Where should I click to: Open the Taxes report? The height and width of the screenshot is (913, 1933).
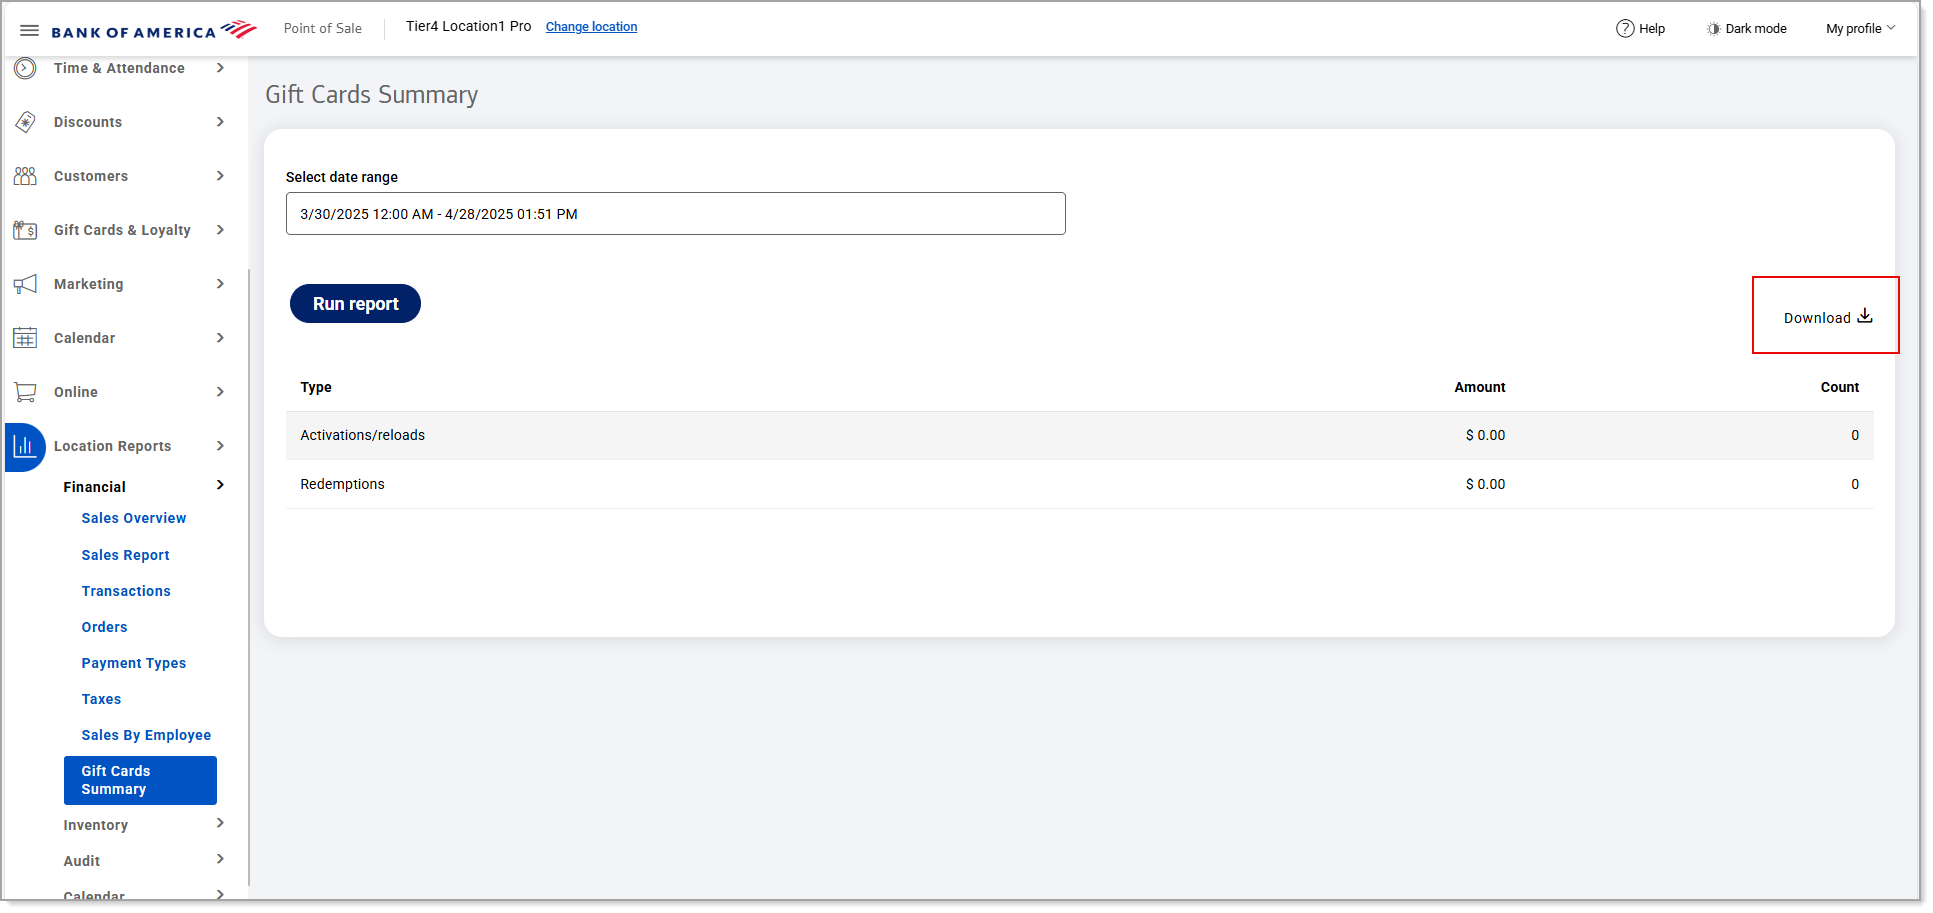(101, 699)
